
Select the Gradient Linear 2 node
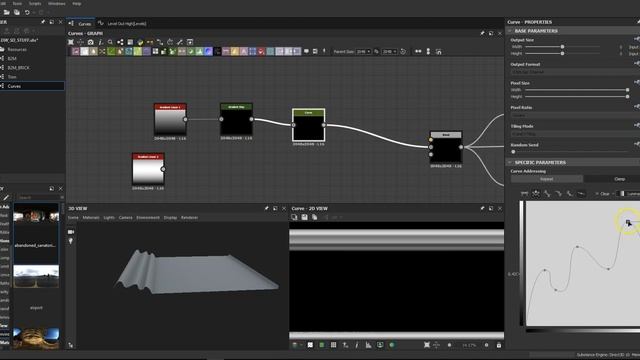click(148, 169)
